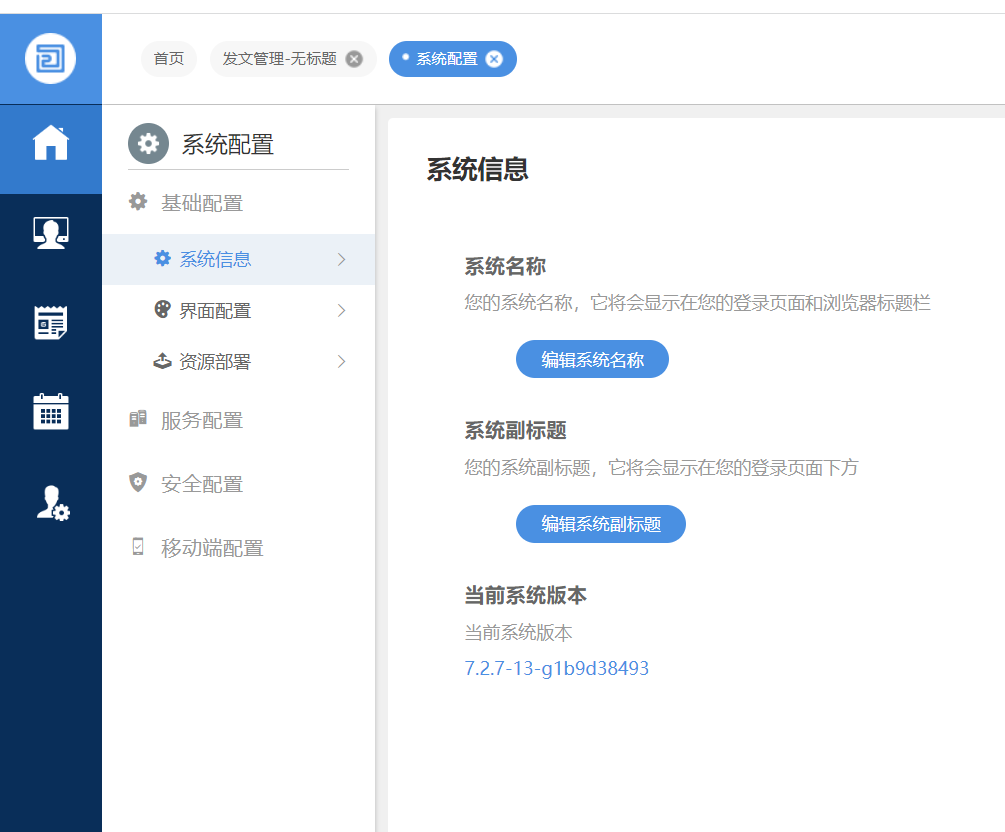Image resolution: width=1005 pixels, height=832 pixels.
Task: Click the palette icon beside 界面配置
Action: [x=163, y=310]
